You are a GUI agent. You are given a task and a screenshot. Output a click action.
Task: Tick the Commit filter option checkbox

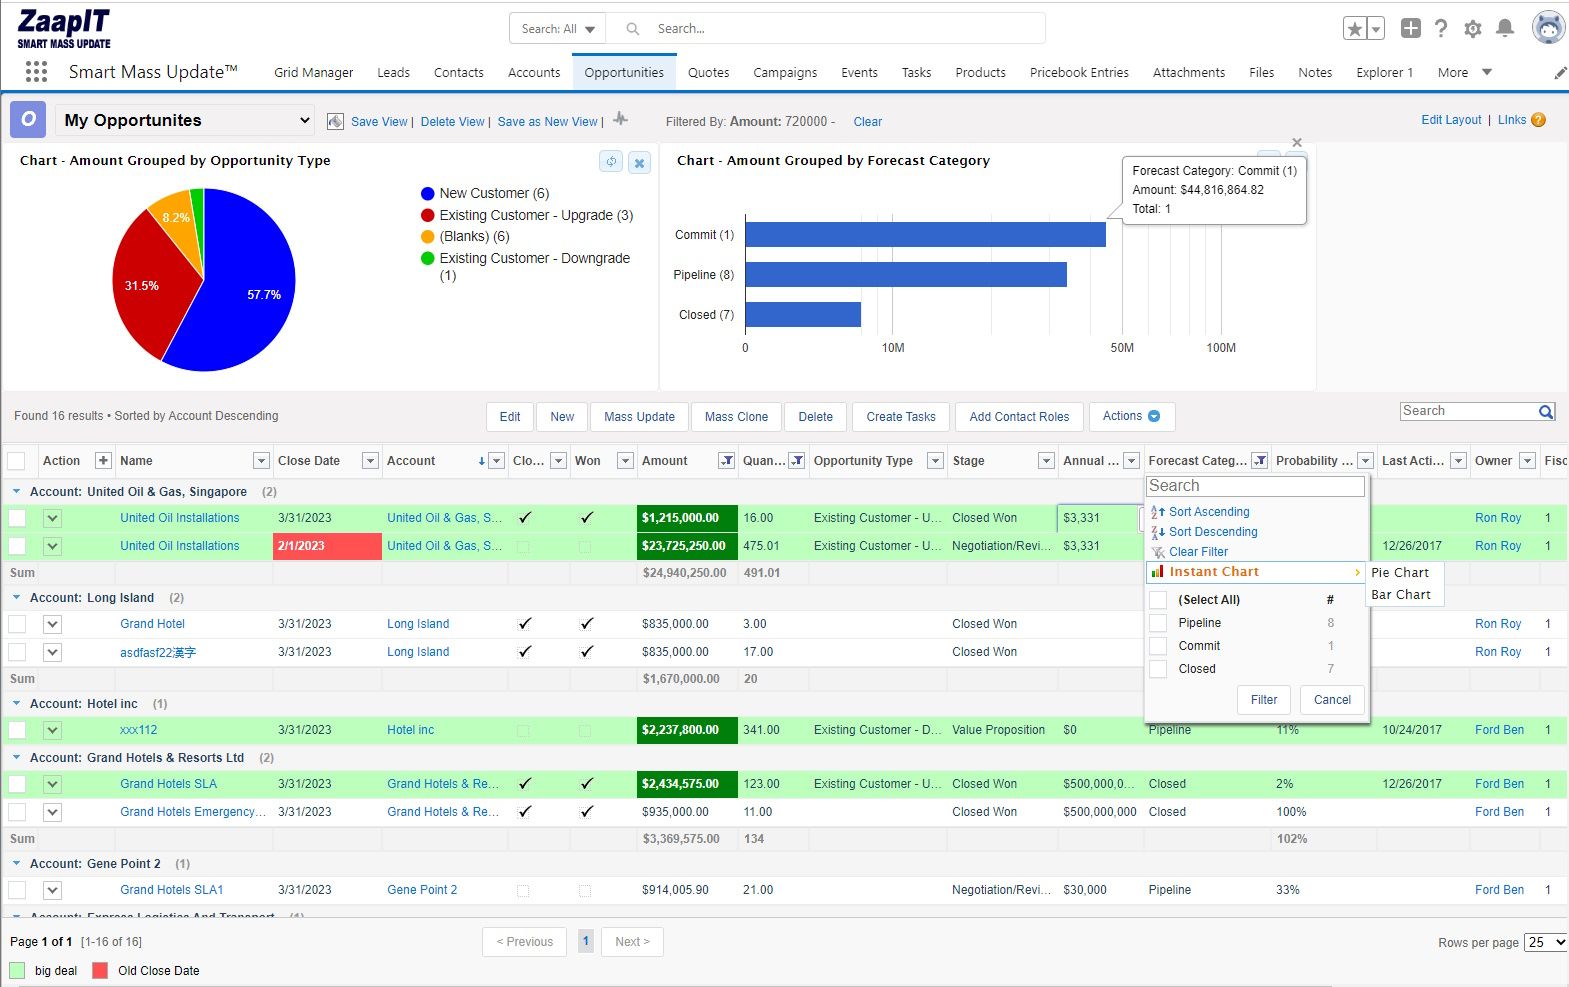(x=1158, y=646)
